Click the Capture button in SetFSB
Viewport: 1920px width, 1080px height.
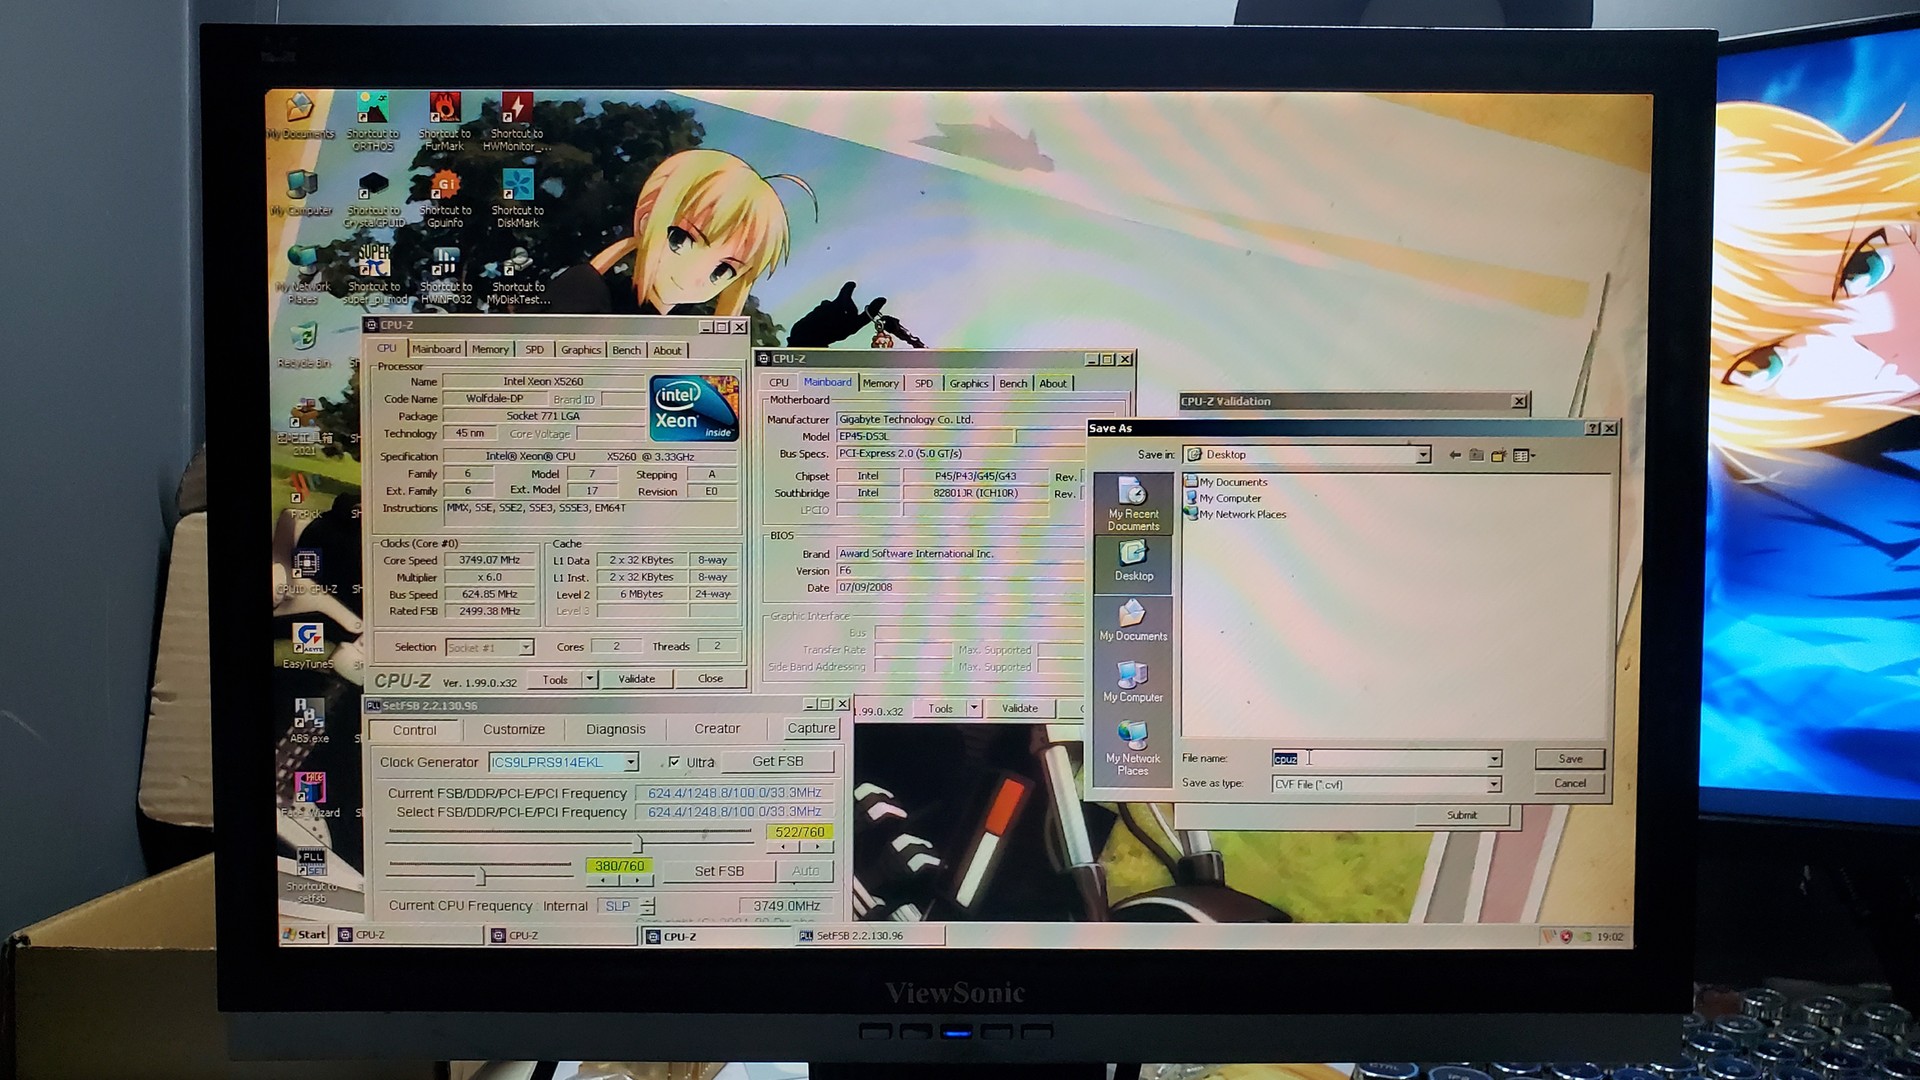pyautogui.click(x=811, y=729)
